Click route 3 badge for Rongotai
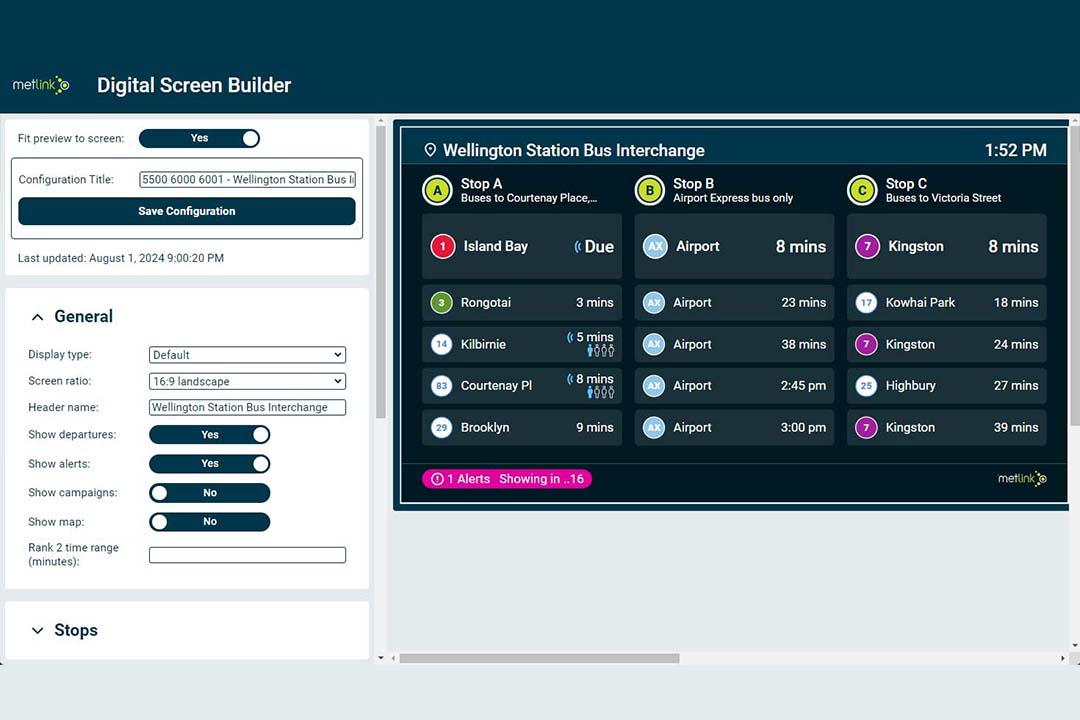 [442, 302]
